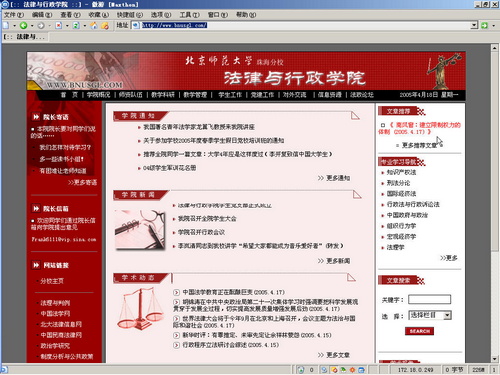Screen dimensions: 500x375
Task: Click the New page toolbar icon
Action: coord(6,25)
